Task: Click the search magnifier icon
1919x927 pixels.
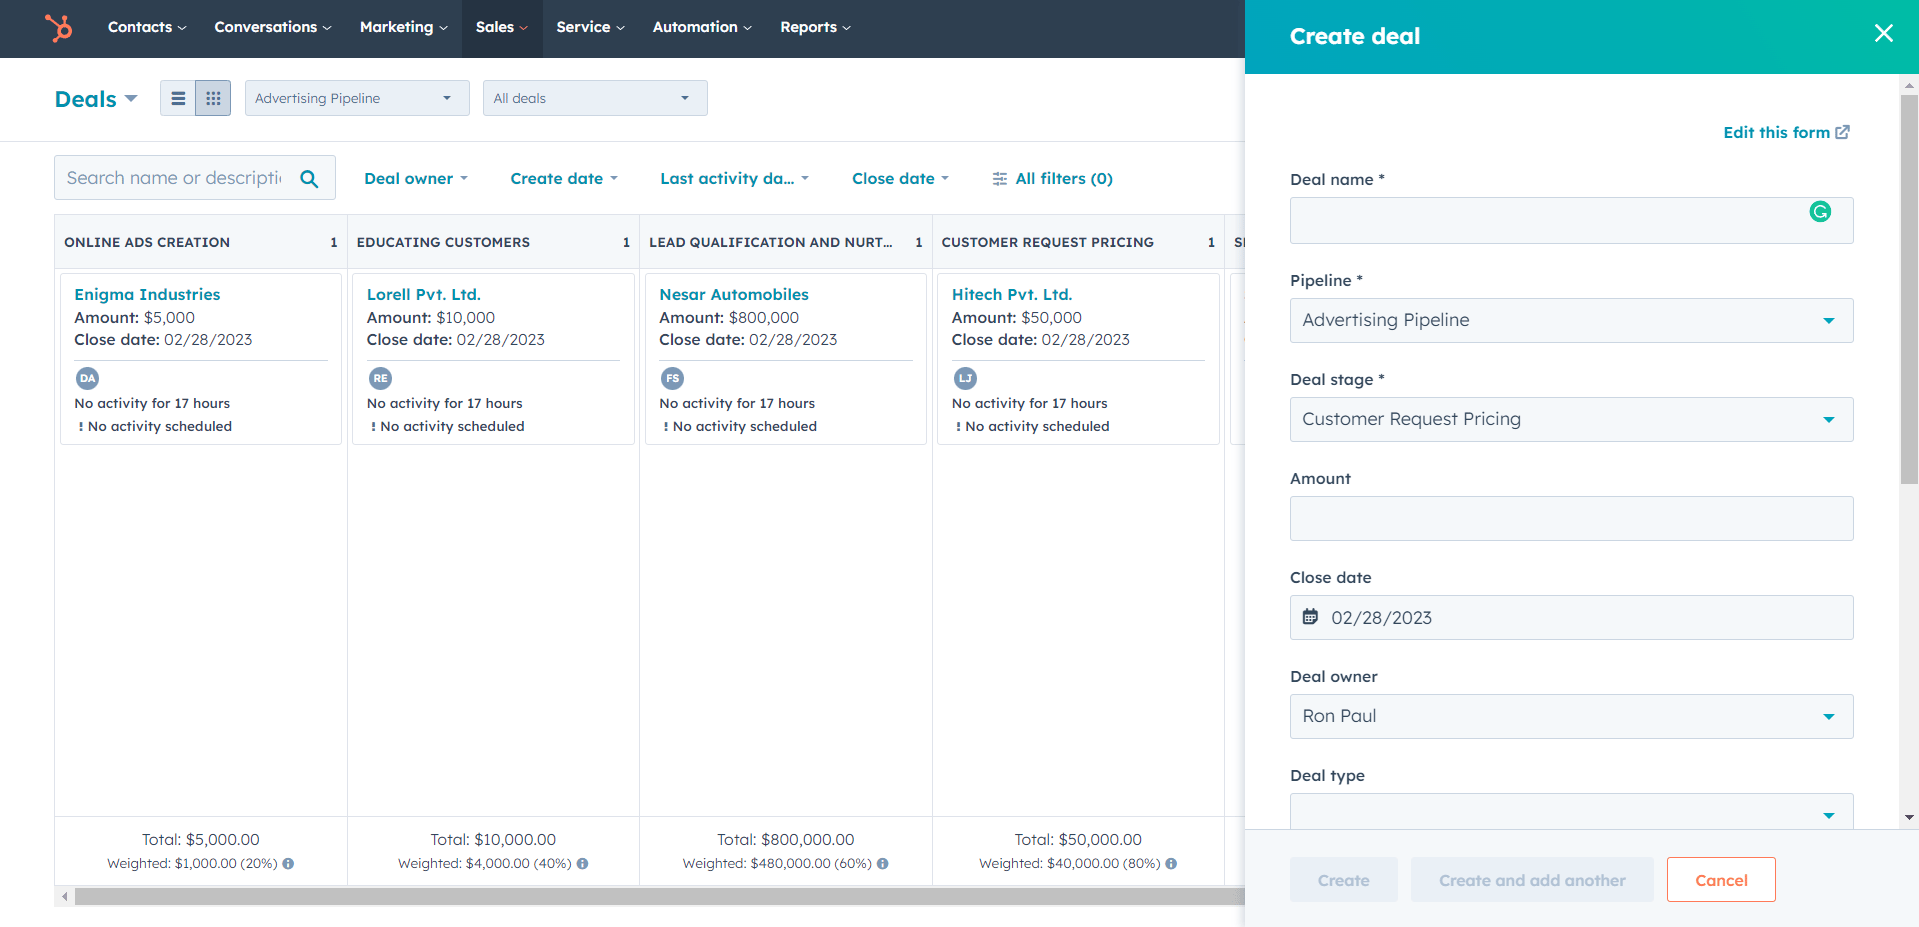Action: (309, 178)
